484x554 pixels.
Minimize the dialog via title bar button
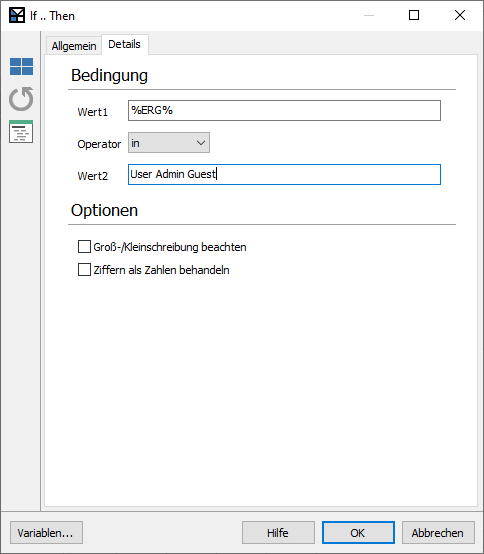point(369,15)
